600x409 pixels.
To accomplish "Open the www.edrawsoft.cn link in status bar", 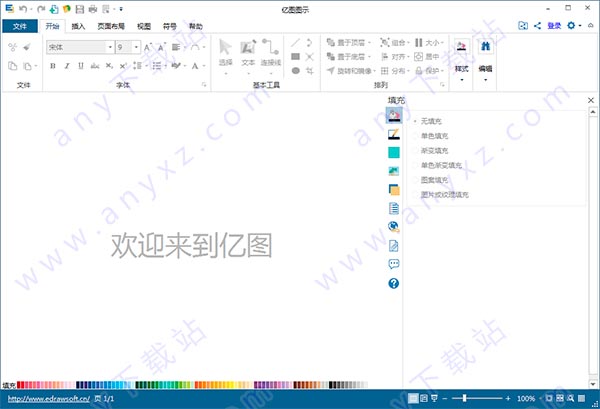I will (x=49, y=399).
